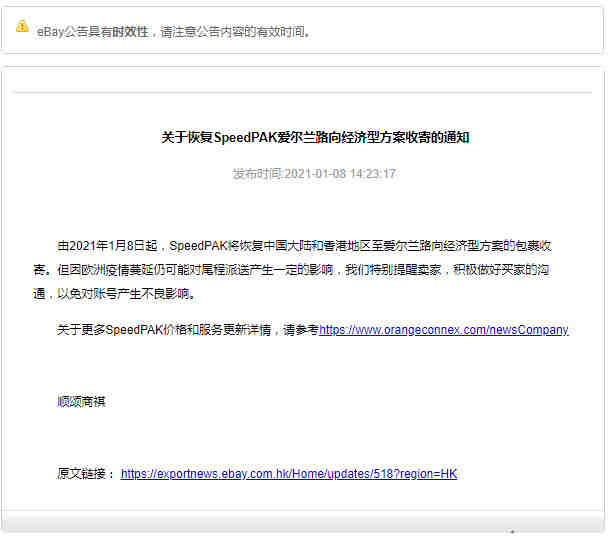Image resolution: width=610 pixels, height=537 pixels.
Task: Click text 关于更多SpeedPAK价格和服务更新详情
Action: (x=164, y=330)
